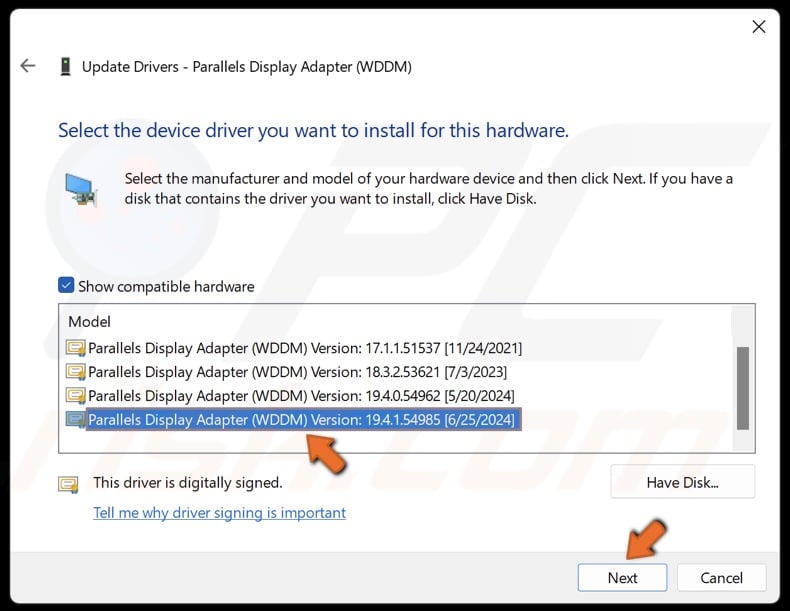Select driver Version: 18.3.2.53621 [7/3/2023]
This screenshot has height=611, width=790.
point(297,372)
